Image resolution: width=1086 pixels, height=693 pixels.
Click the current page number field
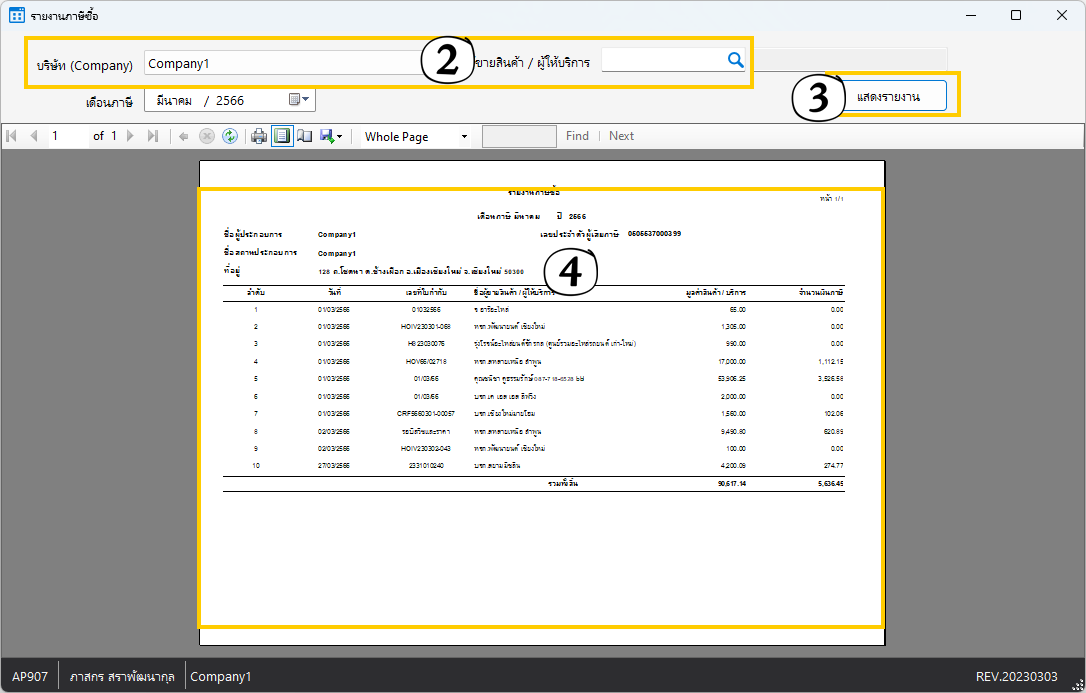(68, 136)
